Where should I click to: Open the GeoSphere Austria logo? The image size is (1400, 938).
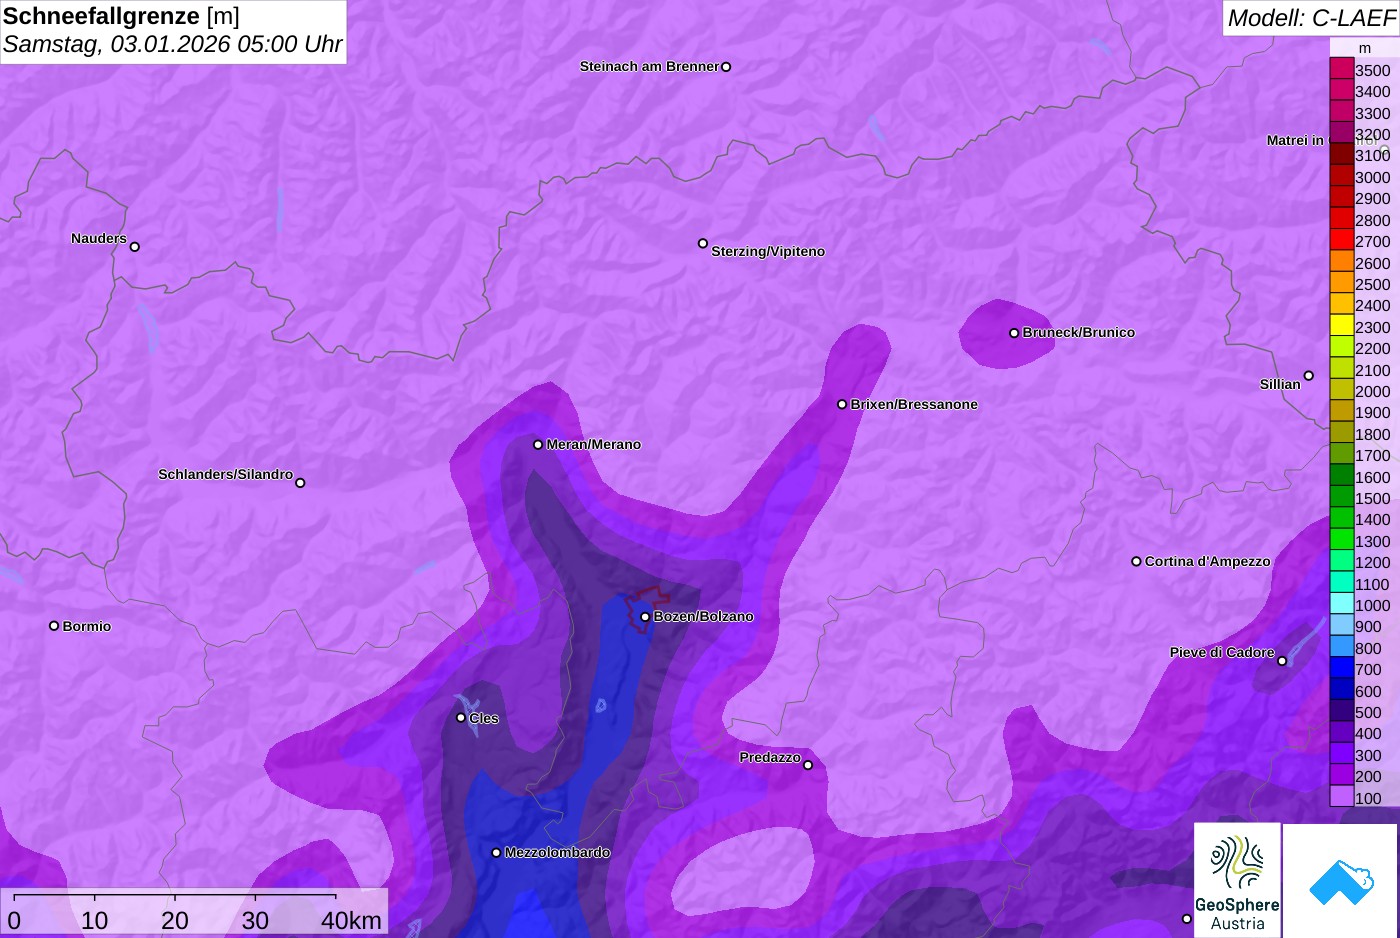point(1238,881)
